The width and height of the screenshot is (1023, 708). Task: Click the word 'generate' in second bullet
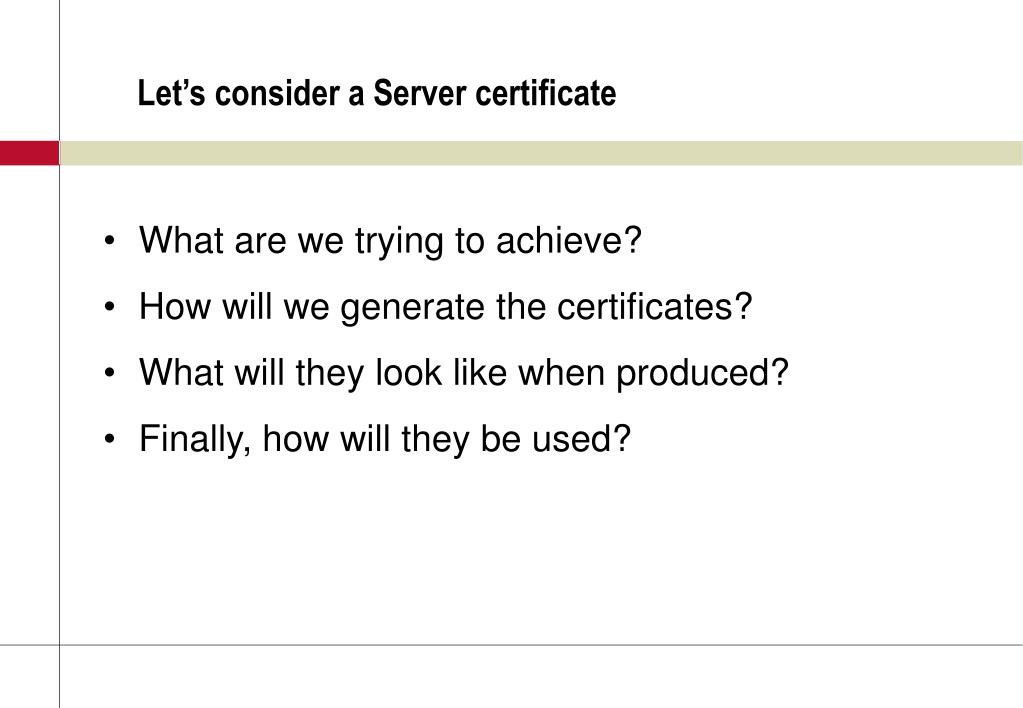[x=412, y=308]
